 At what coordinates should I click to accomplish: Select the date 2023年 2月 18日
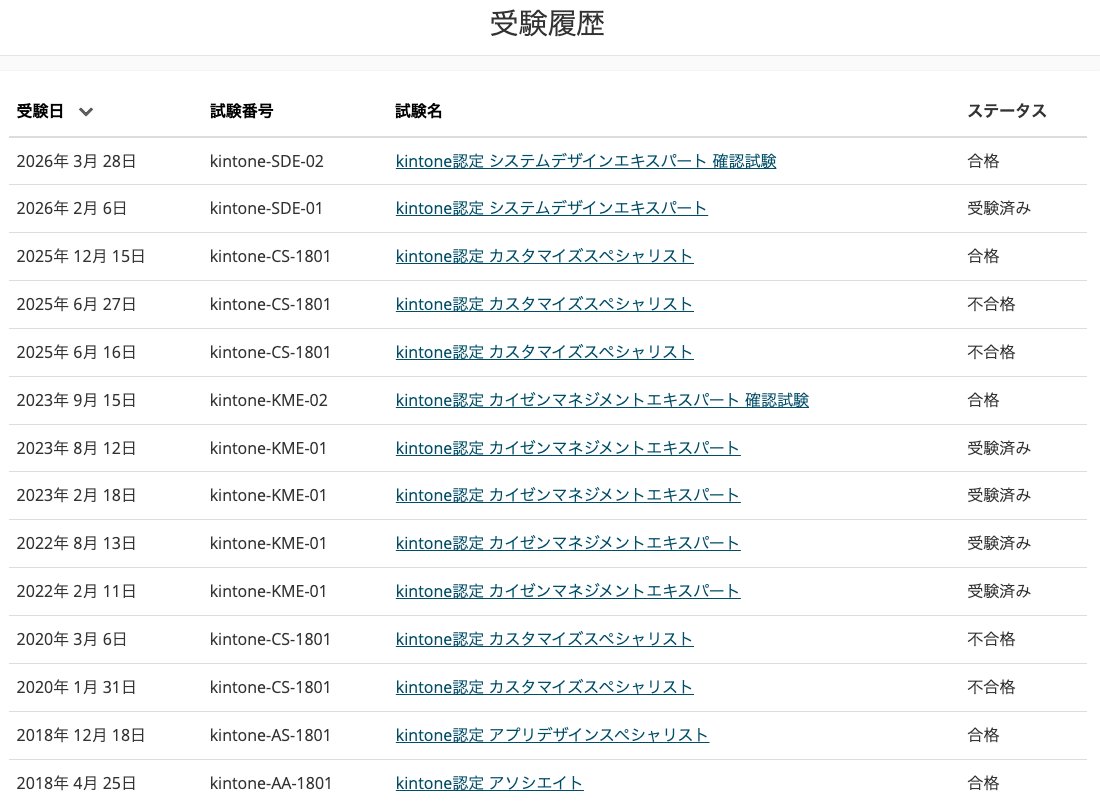[76, 495]
